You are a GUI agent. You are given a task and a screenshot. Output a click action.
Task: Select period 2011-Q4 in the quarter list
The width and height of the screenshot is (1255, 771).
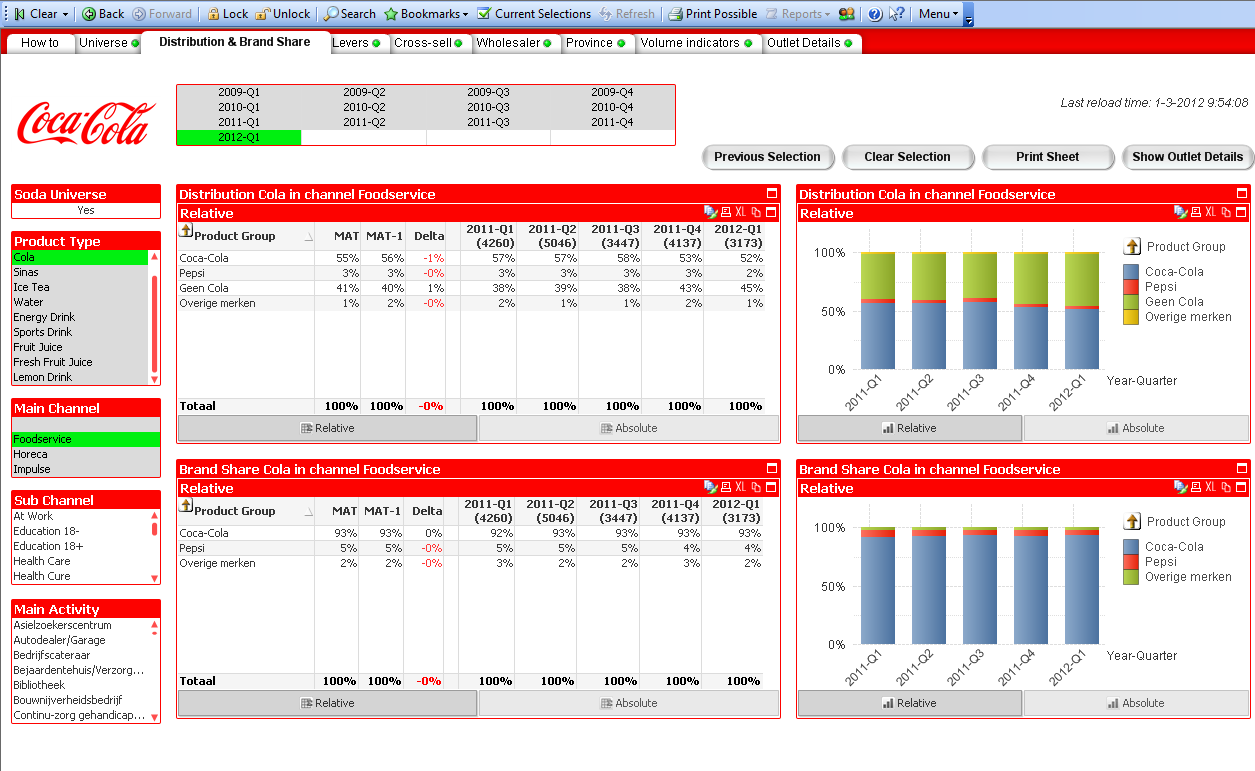click(x=612, y=122)
